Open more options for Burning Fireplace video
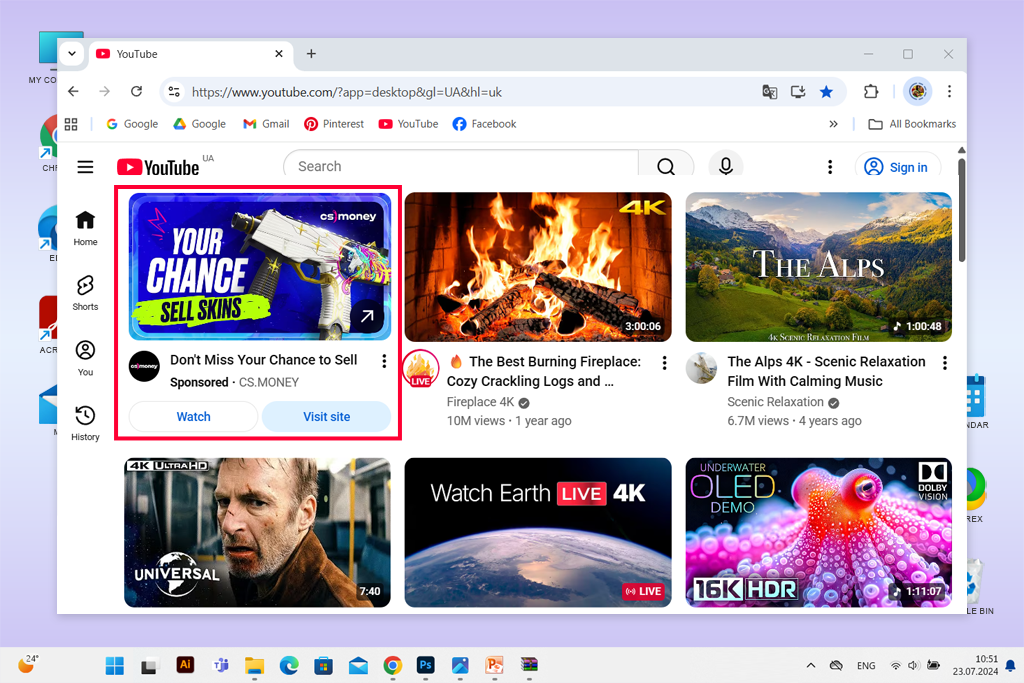The width and height of the screenshot is (1024, 683). tap(664, 363)
